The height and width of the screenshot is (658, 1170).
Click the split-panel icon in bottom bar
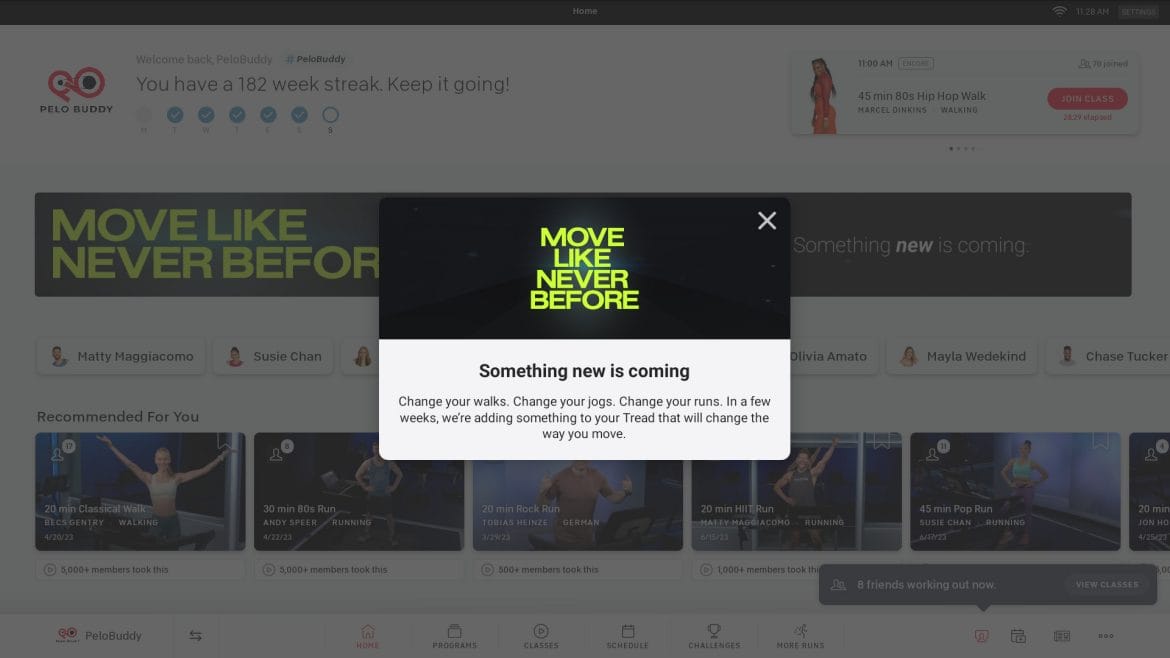pos(1062,636)
